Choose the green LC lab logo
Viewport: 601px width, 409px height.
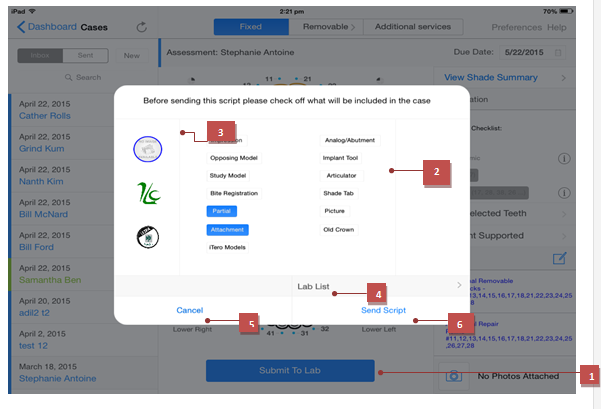pos(149,193)
